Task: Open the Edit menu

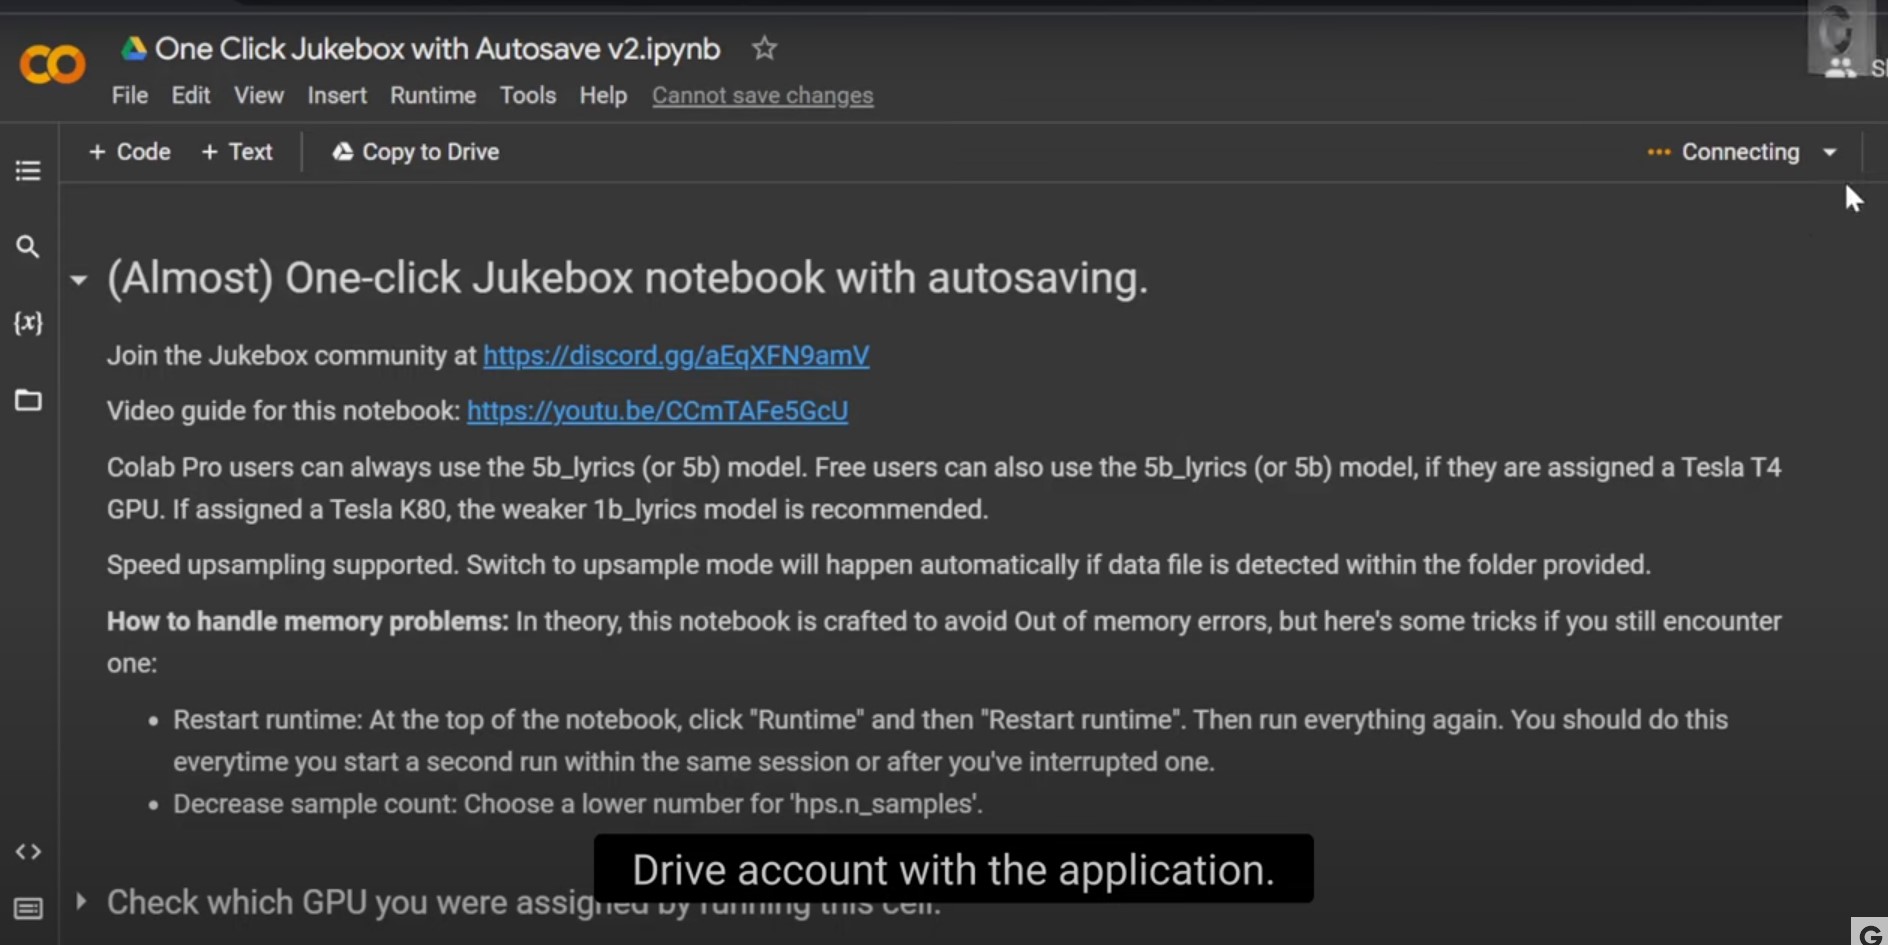Action: [191, 95]
